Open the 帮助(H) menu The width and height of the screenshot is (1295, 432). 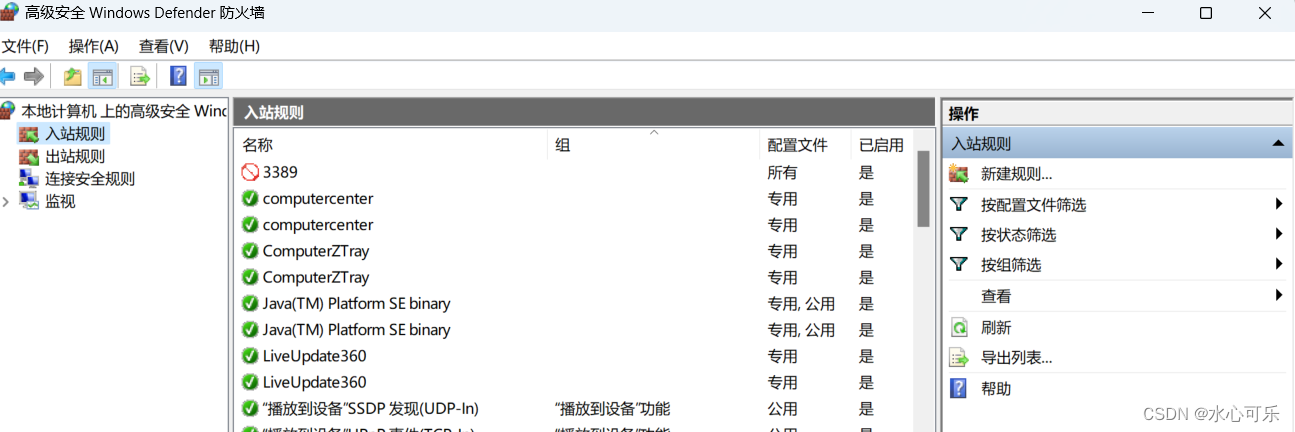(234, 46)
